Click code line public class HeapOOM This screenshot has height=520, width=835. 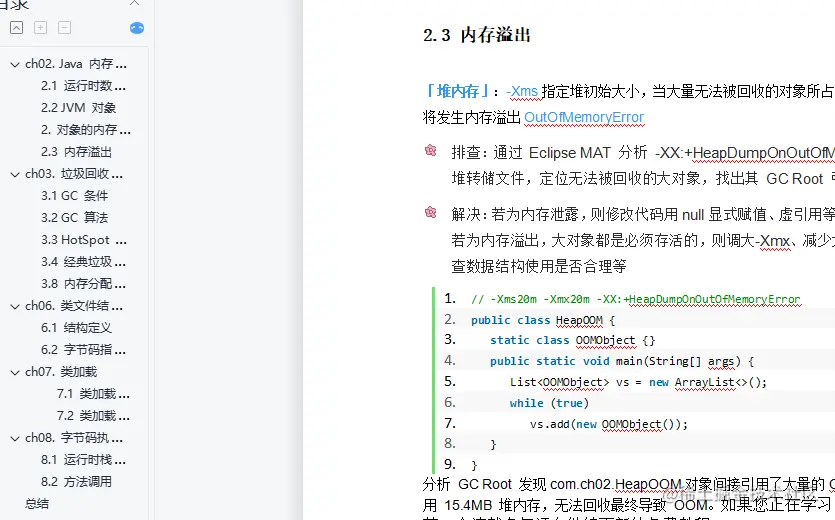[543, 320]
